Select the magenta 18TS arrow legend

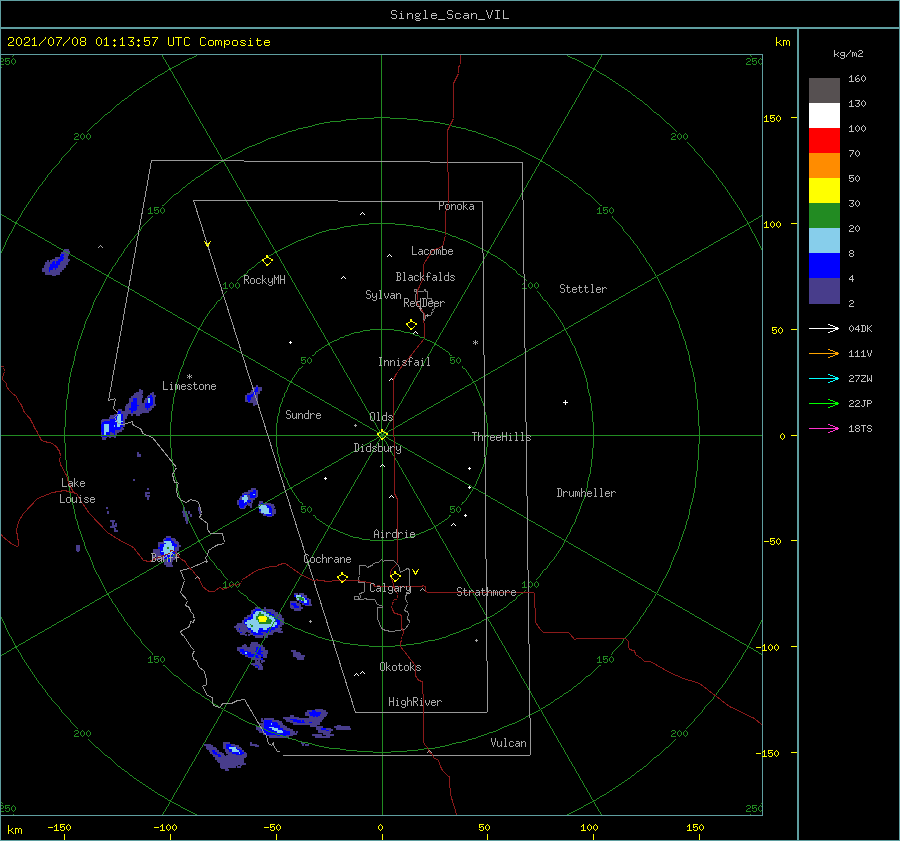824,428
